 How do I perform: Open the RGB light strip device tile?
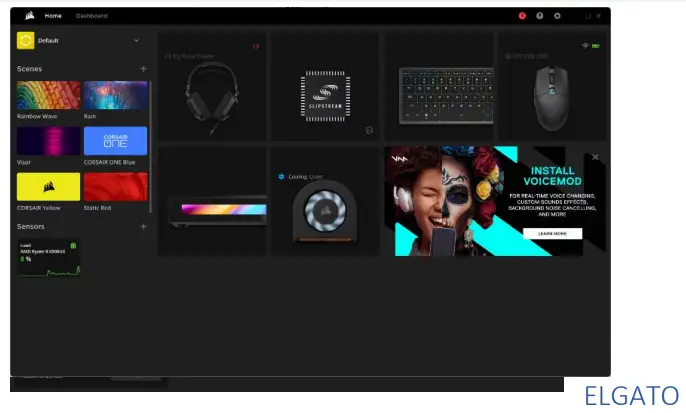click(x=212, y=201)
